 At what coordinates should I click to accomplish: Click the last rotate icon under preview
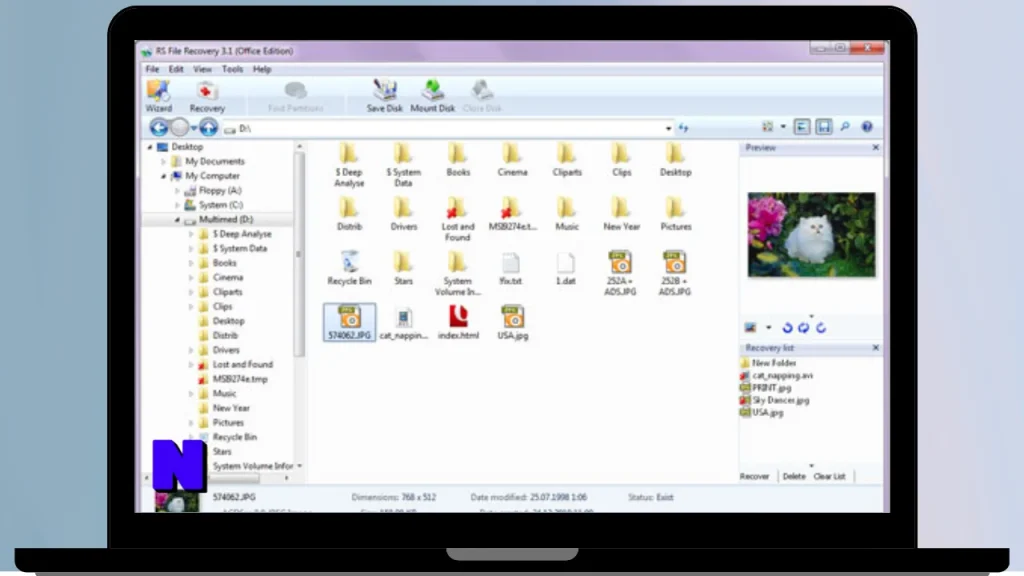(x=821, y=328)
